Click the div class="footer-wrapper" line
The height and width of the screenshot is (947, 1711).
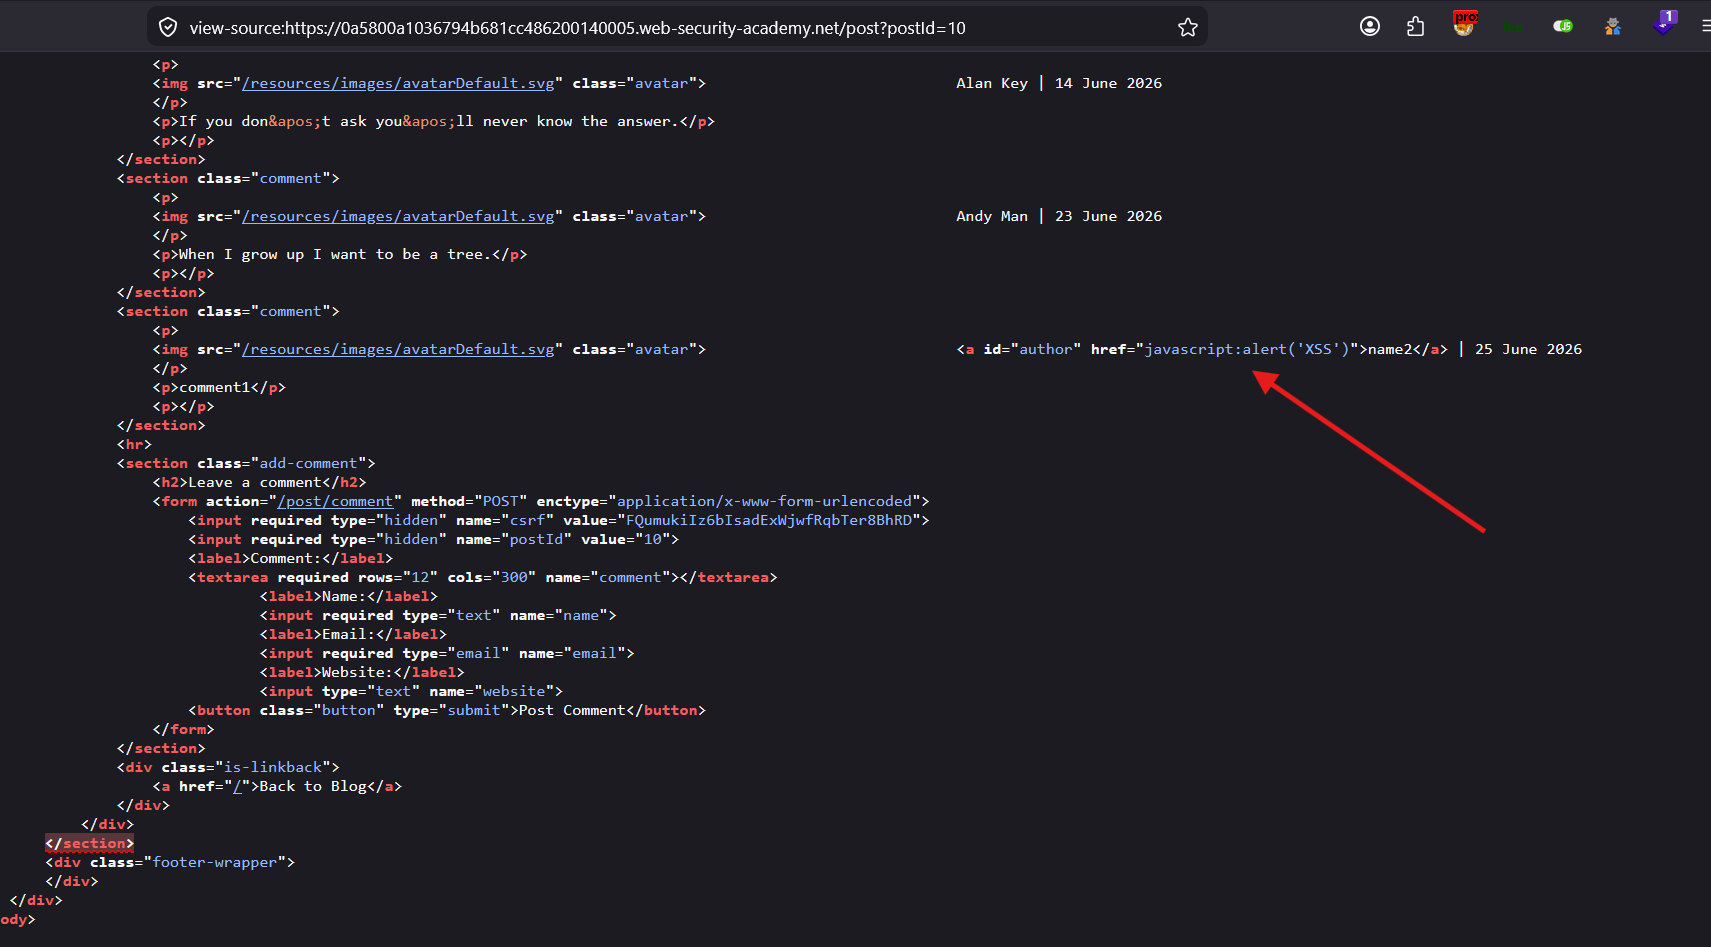pyautogui.click(x=170, y=862)
